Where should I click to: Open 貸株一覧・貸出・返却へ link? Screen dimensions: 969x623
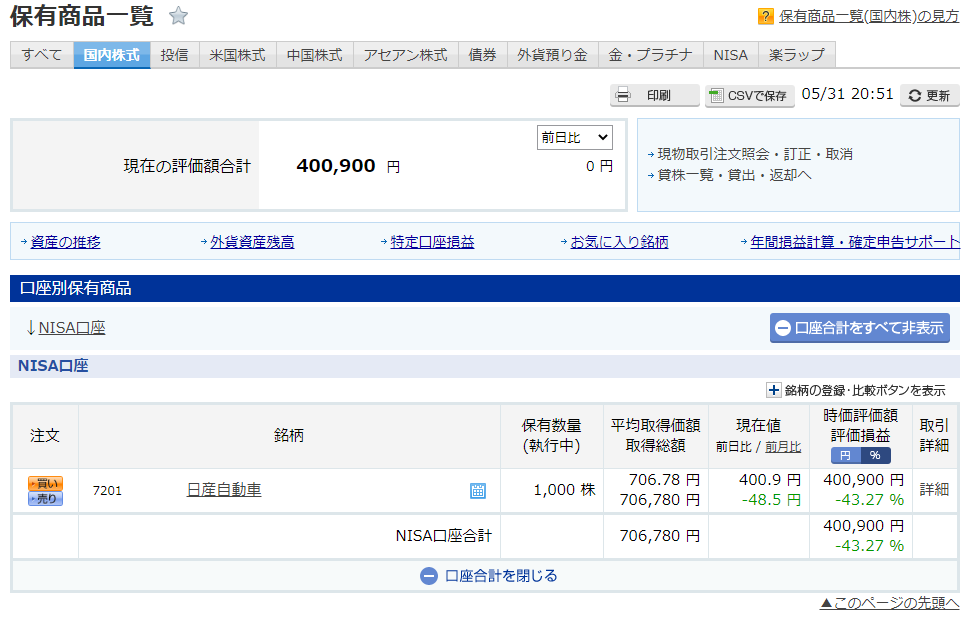tap(734, 175)
